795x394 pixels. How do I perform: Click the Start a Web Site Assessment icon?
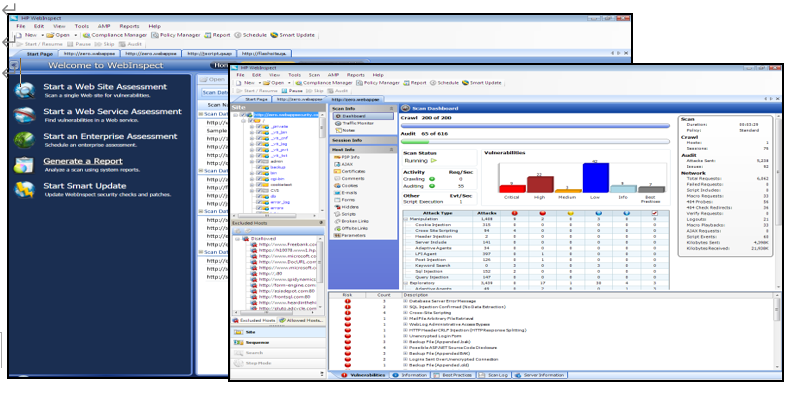[24, 90]
